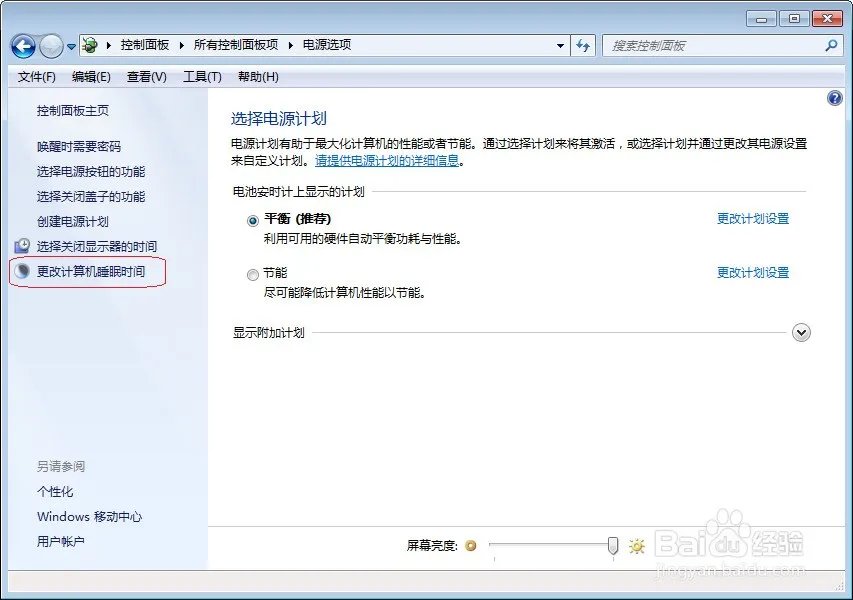Viewport: 853px width, 600px height.
Task: Click the control panel icon in the address bar
Action: (x=88, y=44)
